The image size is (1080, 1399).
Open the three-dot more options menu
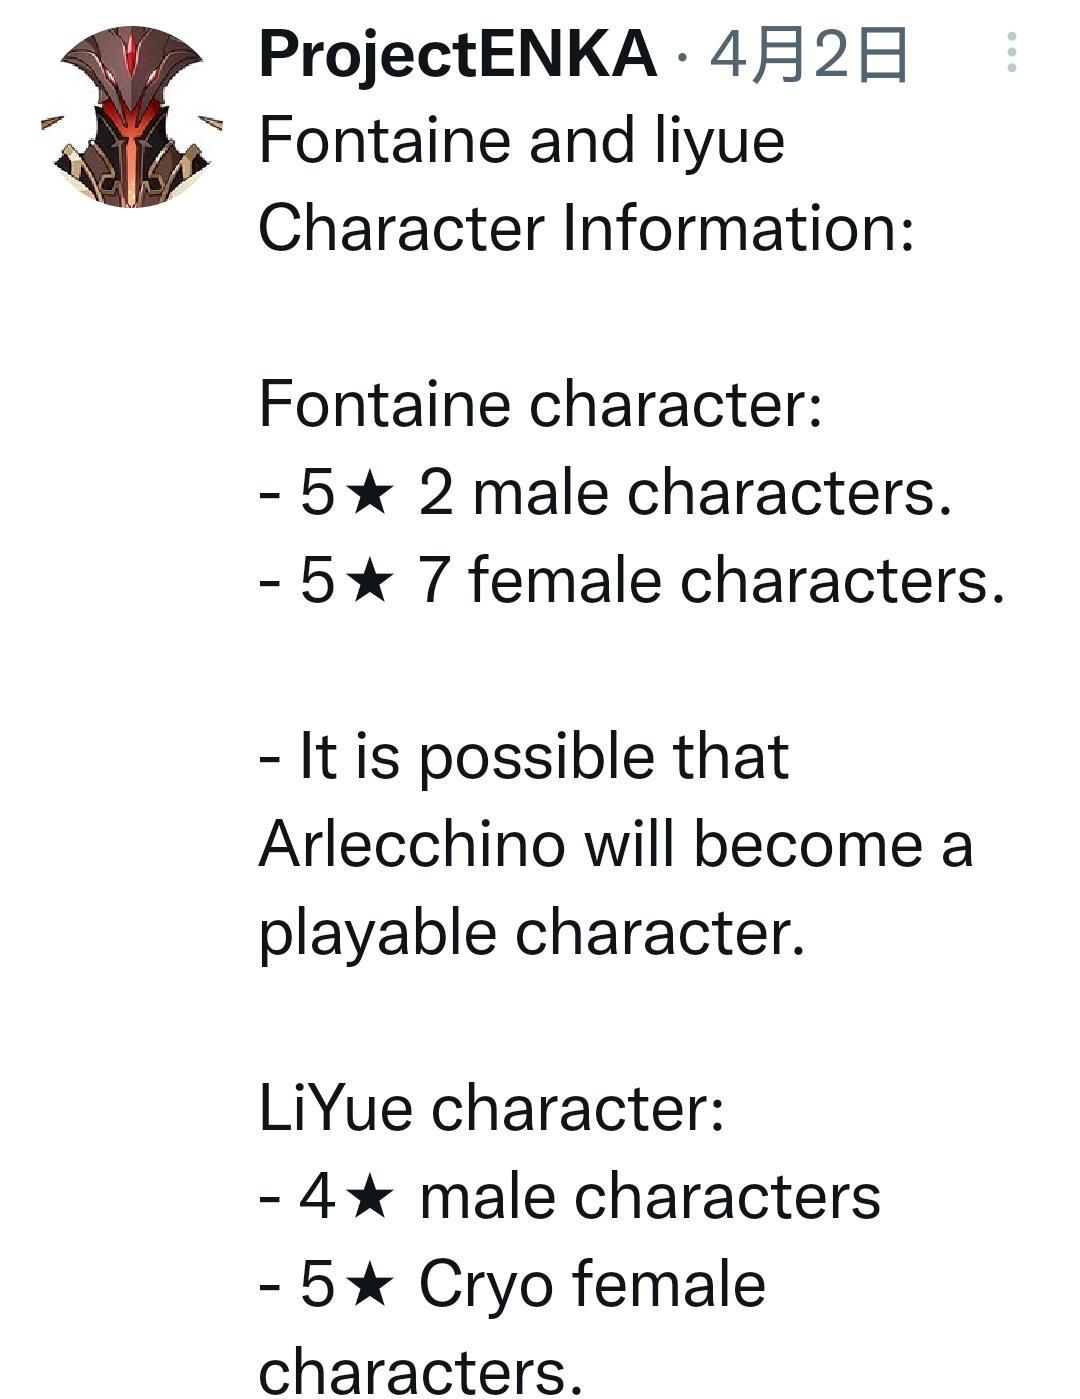pyautogui.click(x=1012, y=52)
